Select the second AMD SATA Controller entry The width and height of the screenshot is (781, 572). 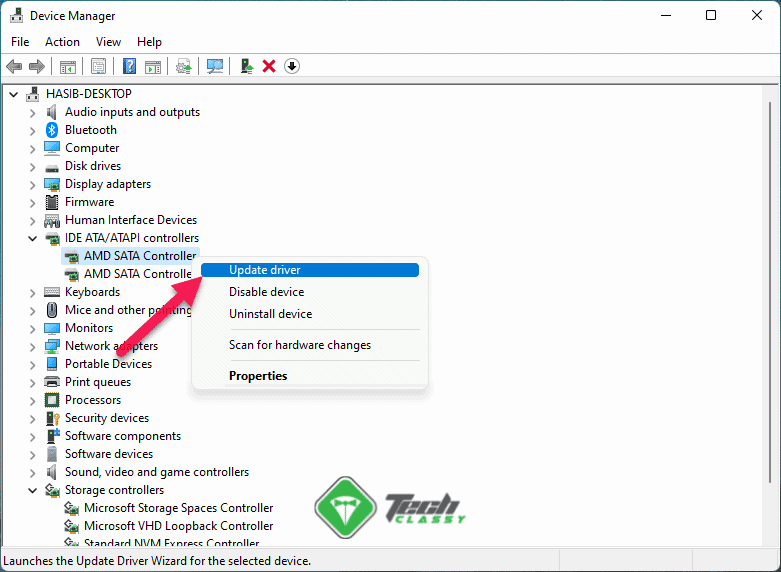click(128, 274)
